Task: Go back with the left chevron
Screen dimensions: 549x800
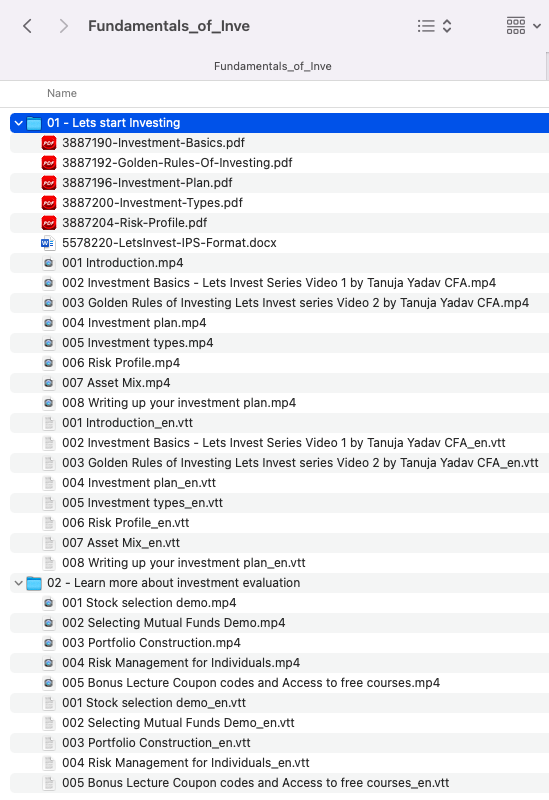Action: point(28,26)
